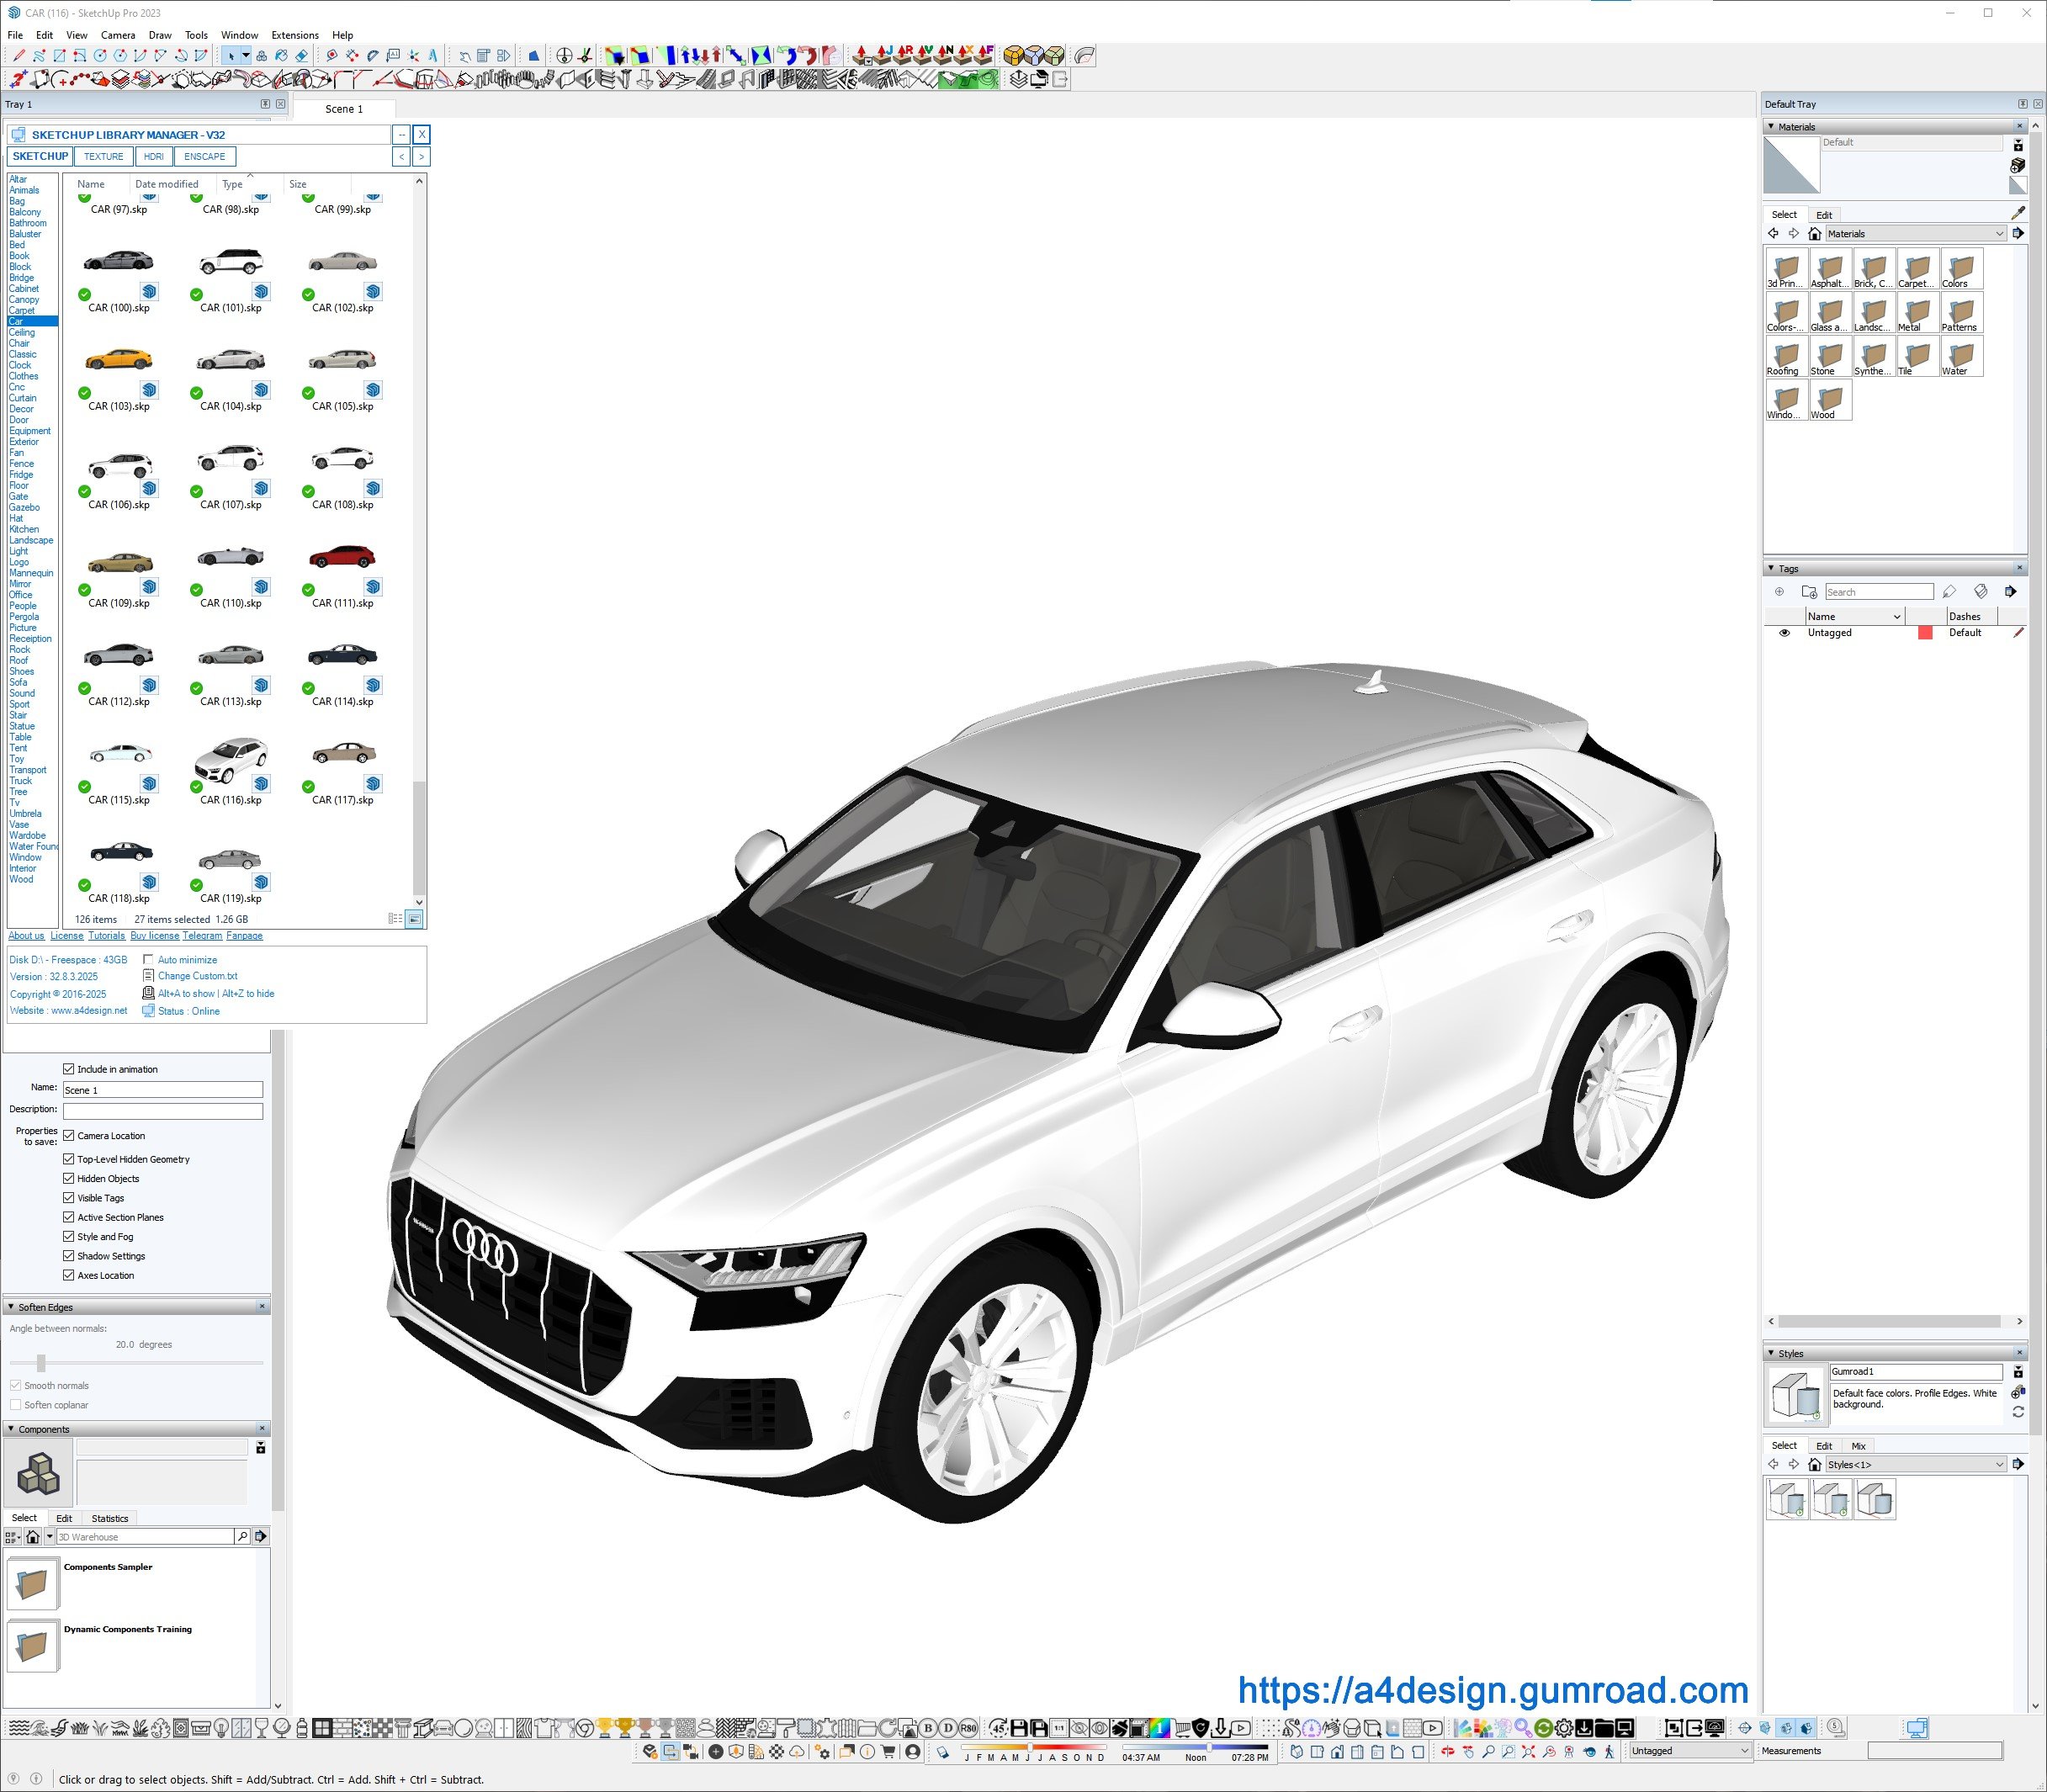Image resolution: width=2047 pixels, height=1792 pixels.
Task: Click the Paint Bucket tool icon
Action: point(281,56)
